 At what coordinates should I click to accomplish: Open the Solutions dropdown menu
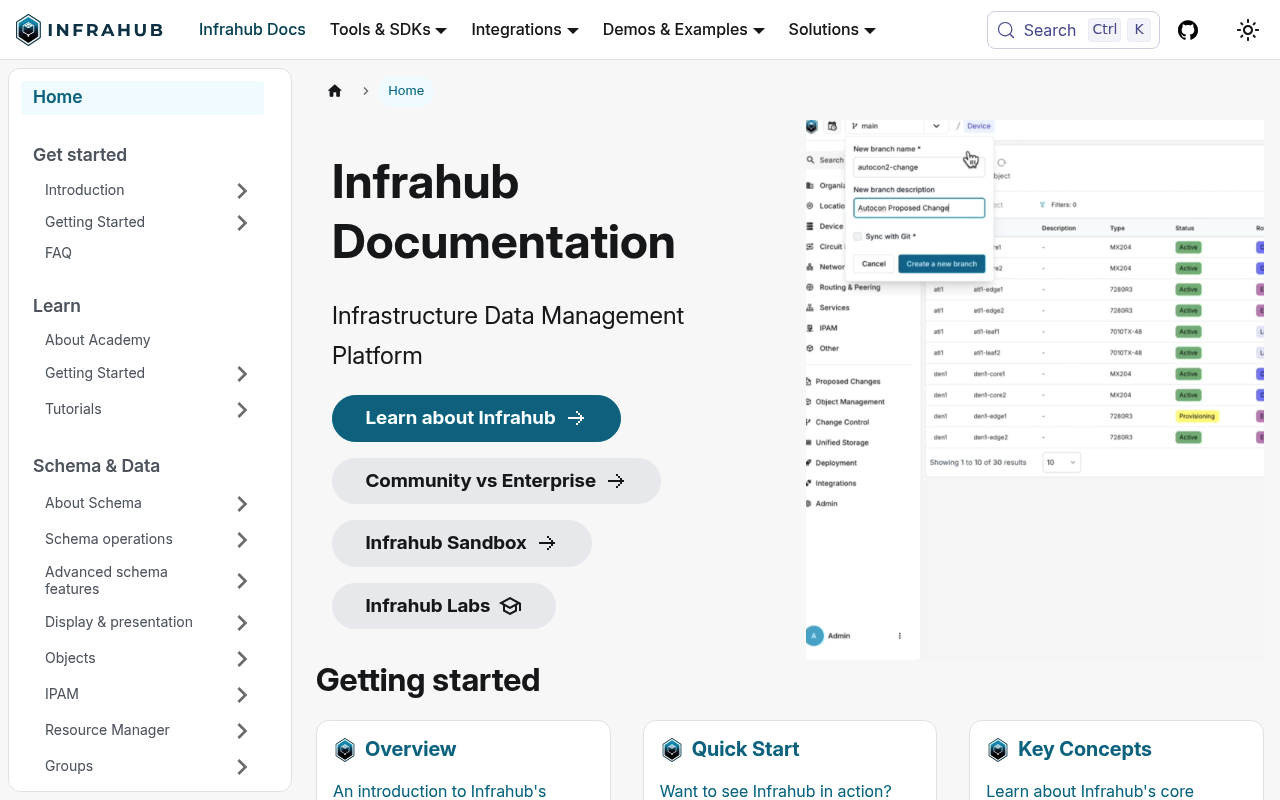(832, 30)
